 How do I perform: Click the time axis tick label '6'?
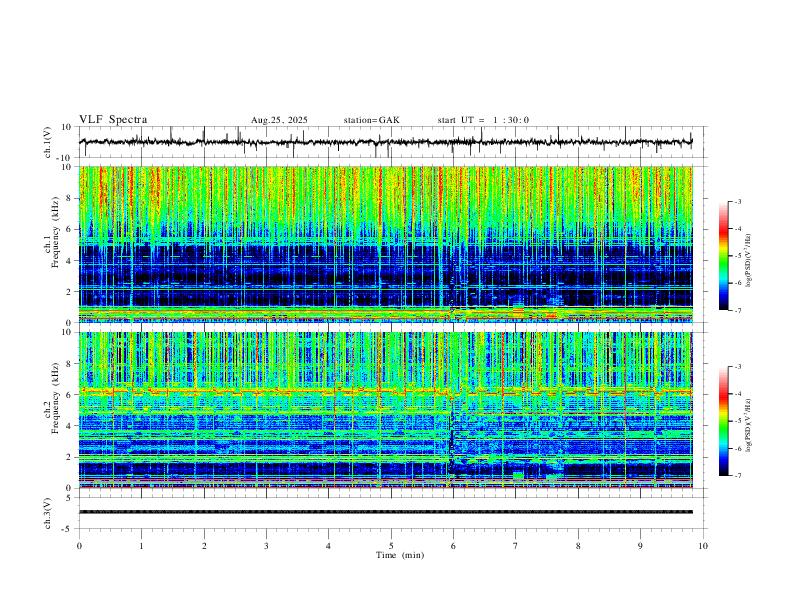[453, 546]
